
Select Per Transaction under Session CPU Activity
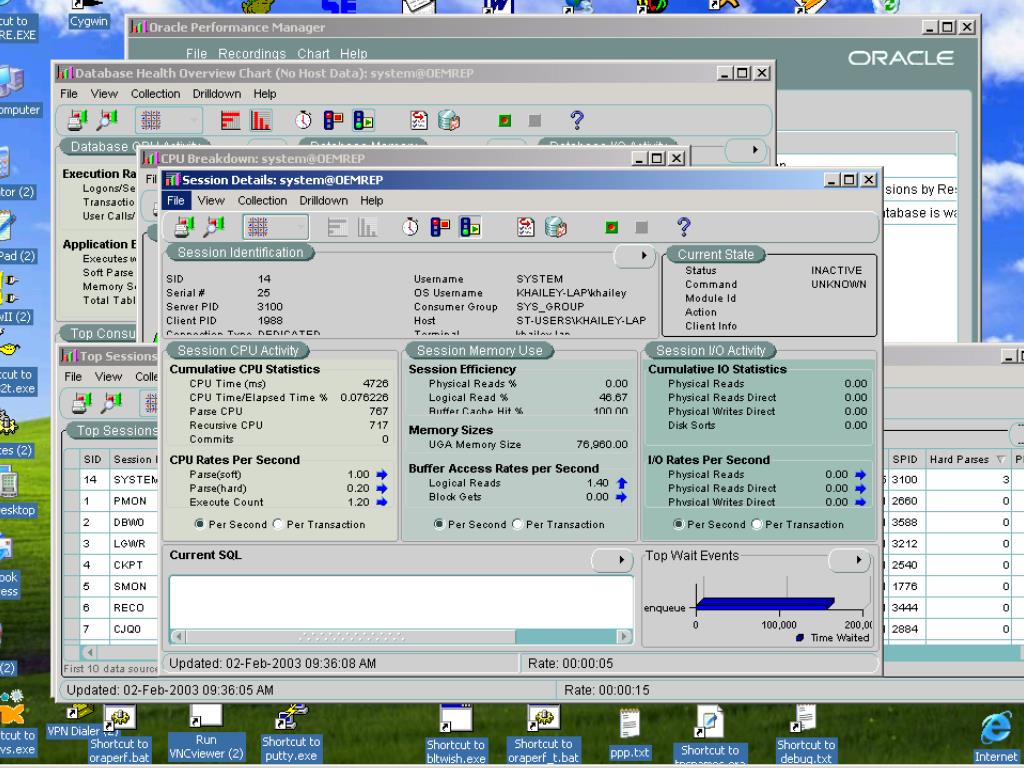click(278, 524)
